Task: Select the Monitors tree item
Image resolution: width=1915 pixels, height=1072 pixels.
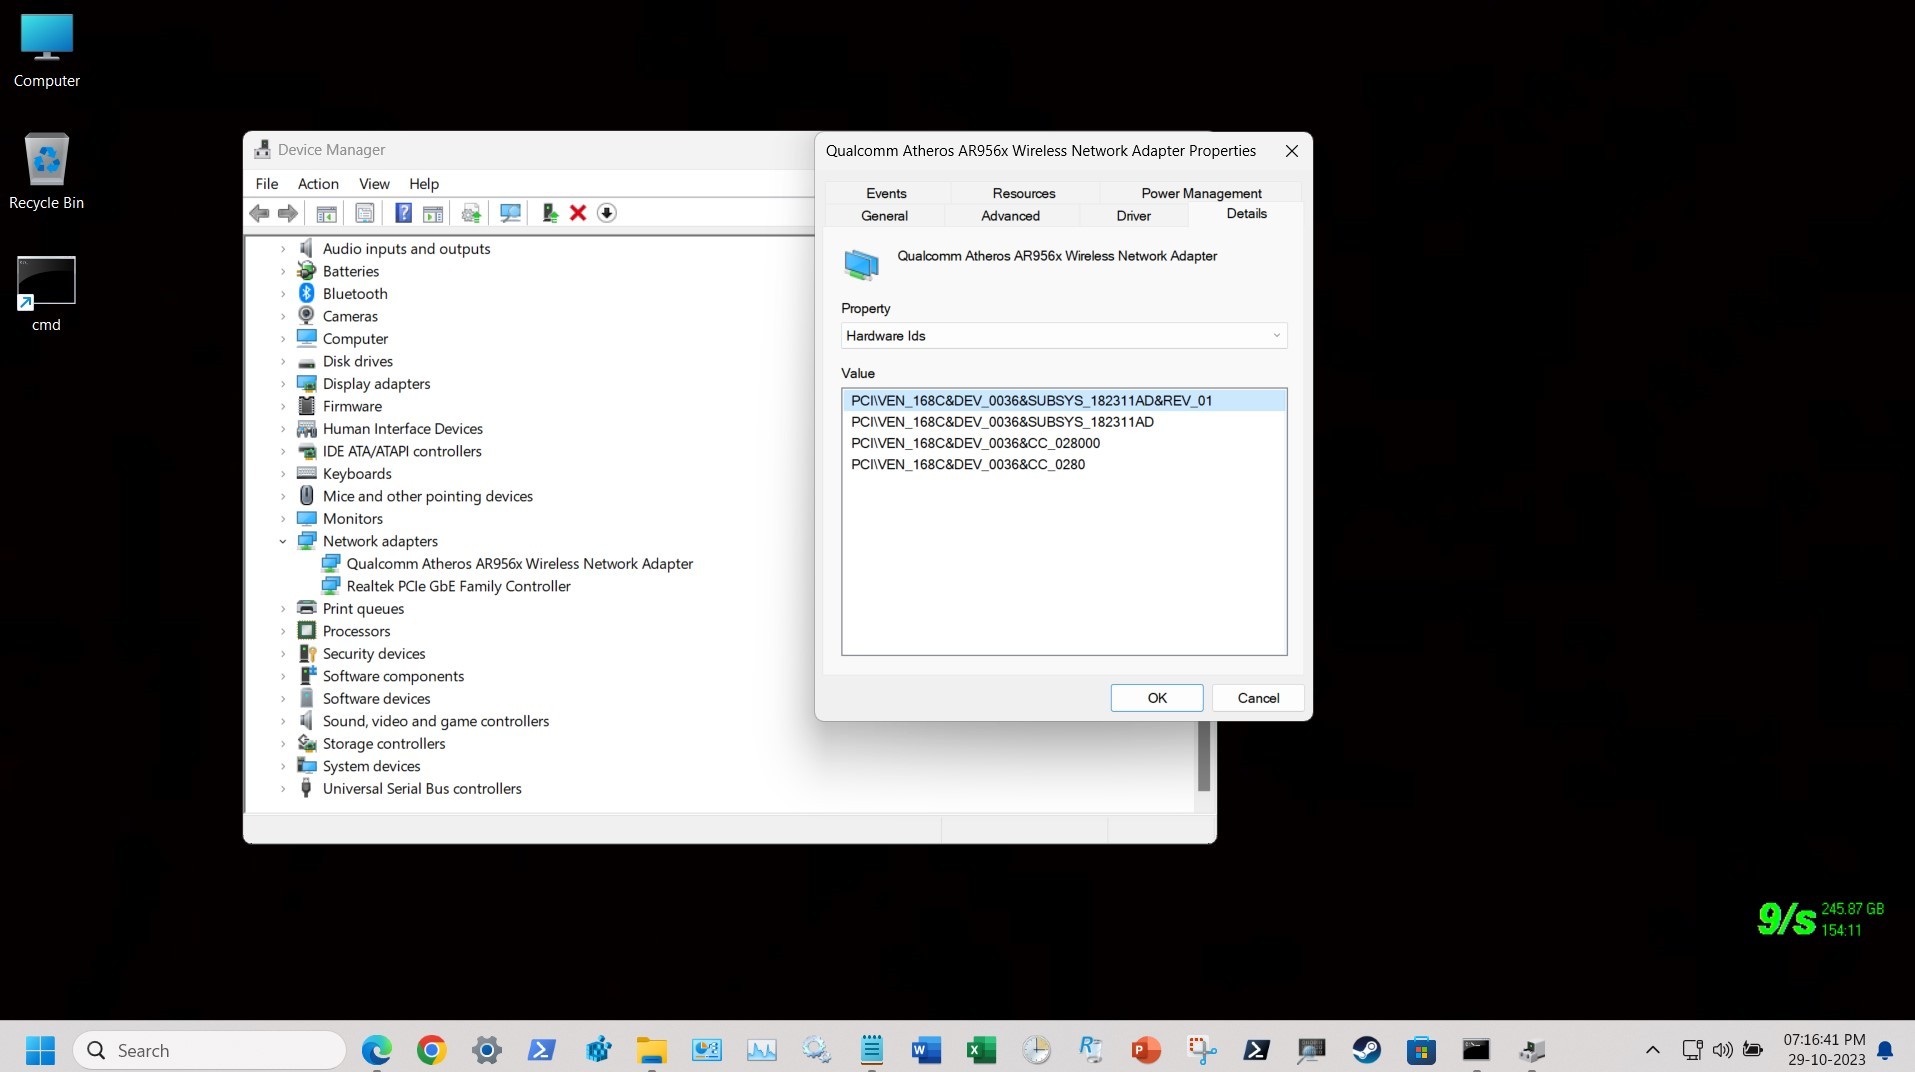Action: 353,519
